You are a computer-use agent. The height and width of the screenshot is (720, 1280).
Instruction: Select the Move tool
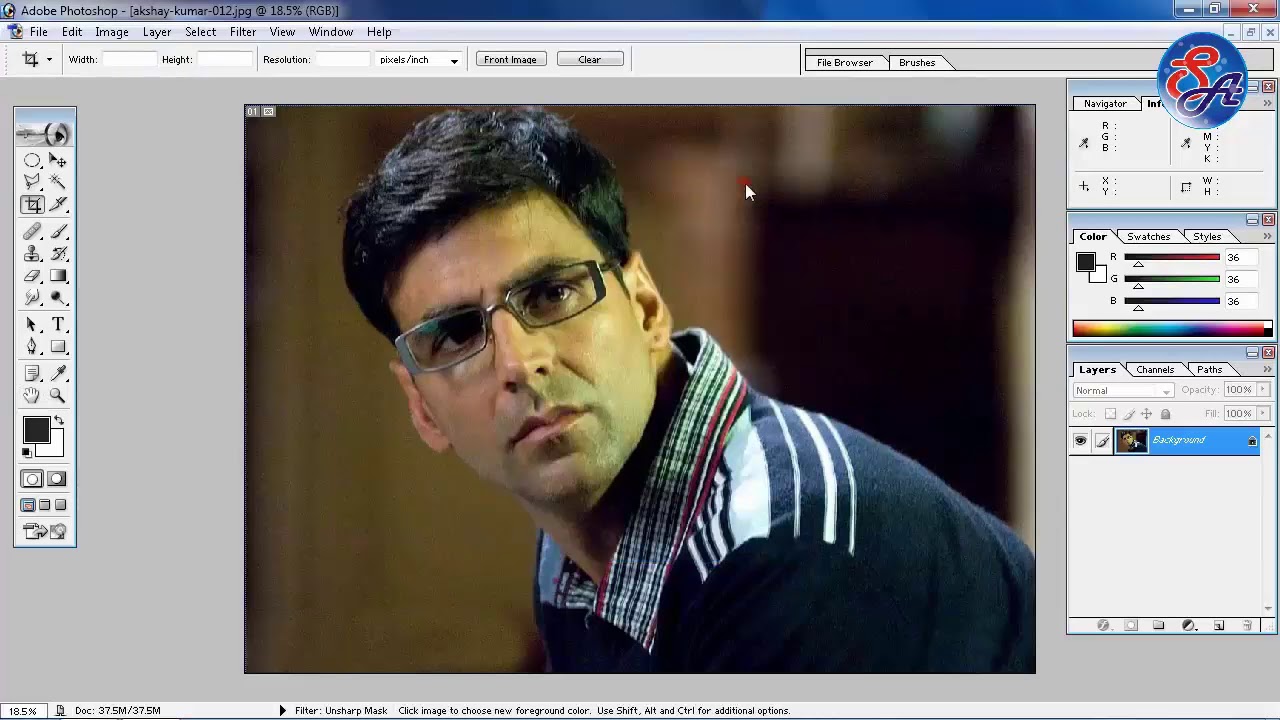pos(58,160)
